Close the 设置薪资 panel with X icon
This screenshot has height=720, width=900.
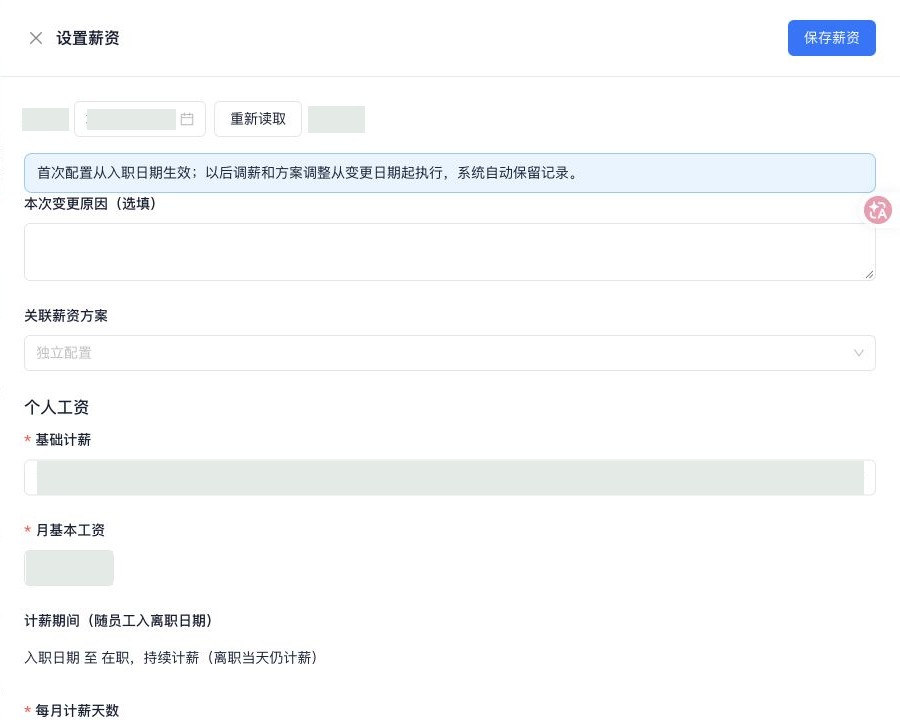click(36, 38)
